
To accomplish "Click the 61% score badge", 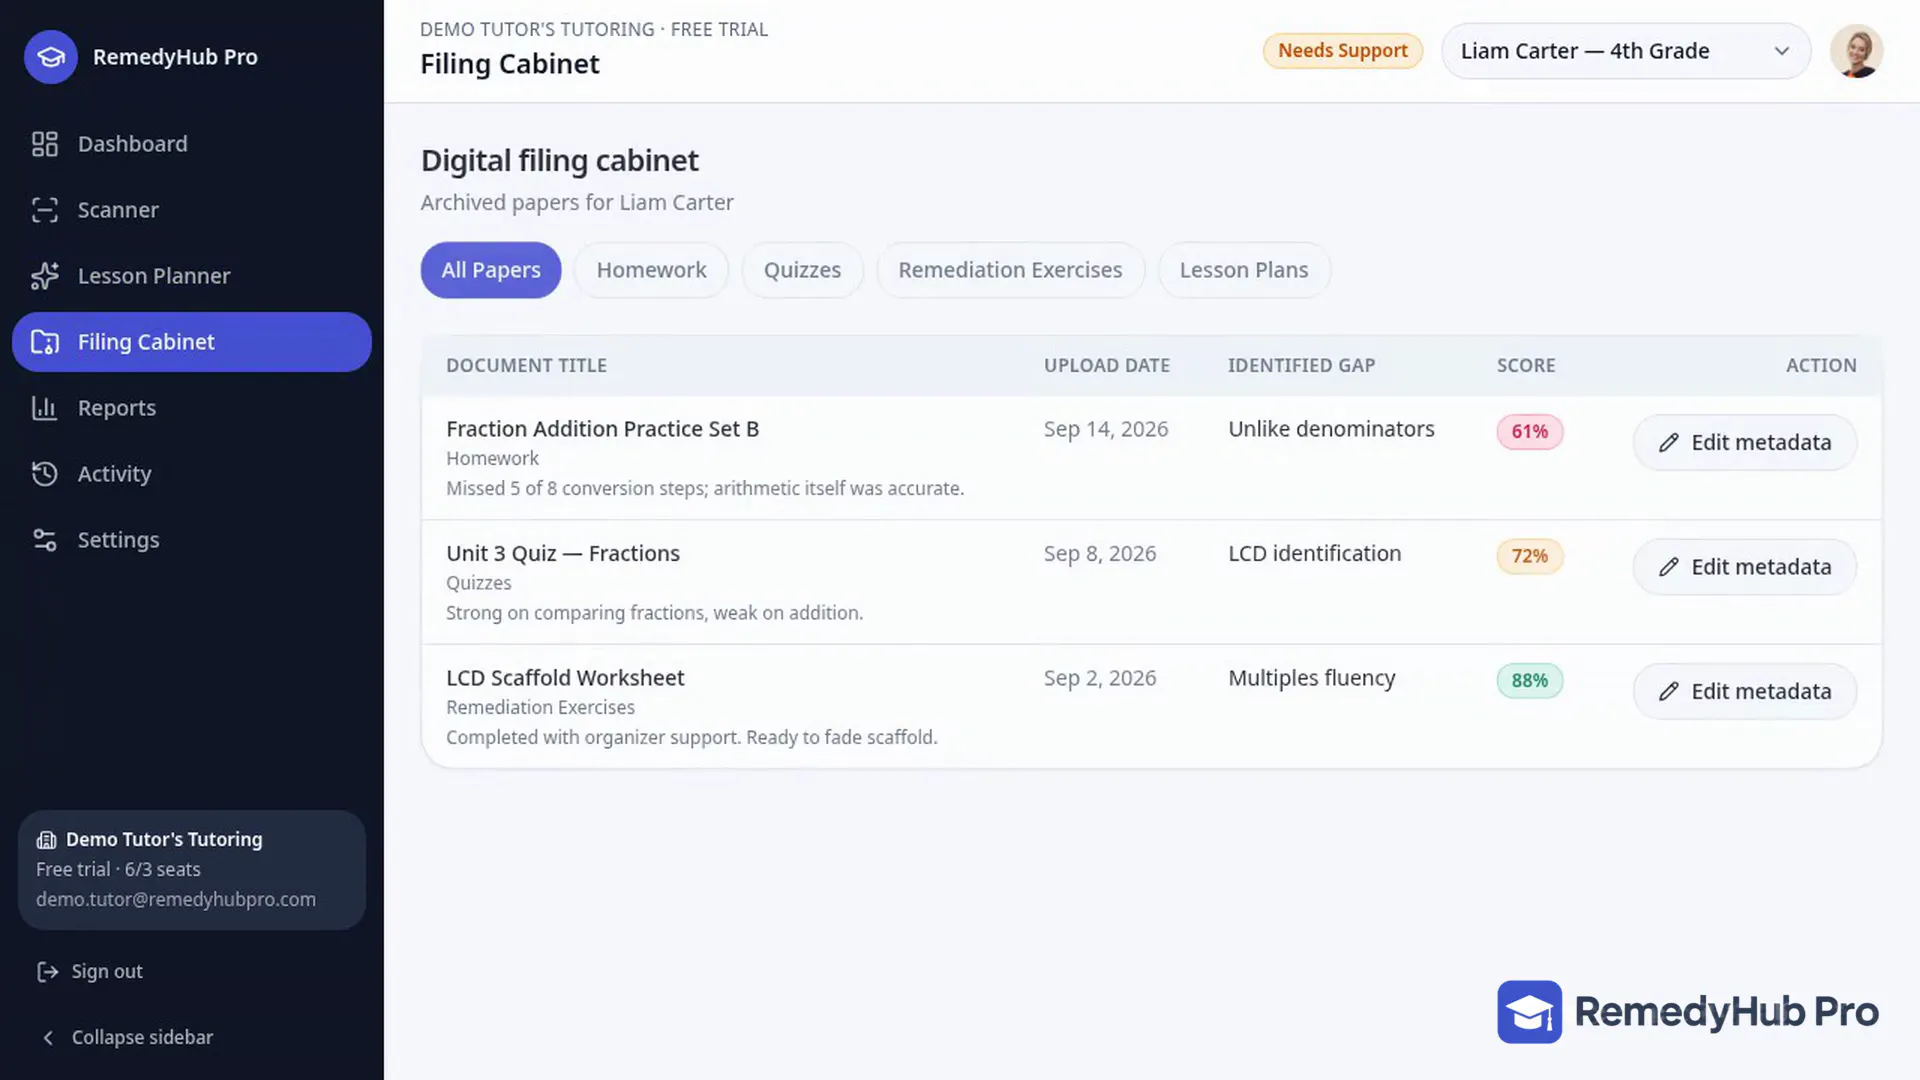I will click(1529, 432).
